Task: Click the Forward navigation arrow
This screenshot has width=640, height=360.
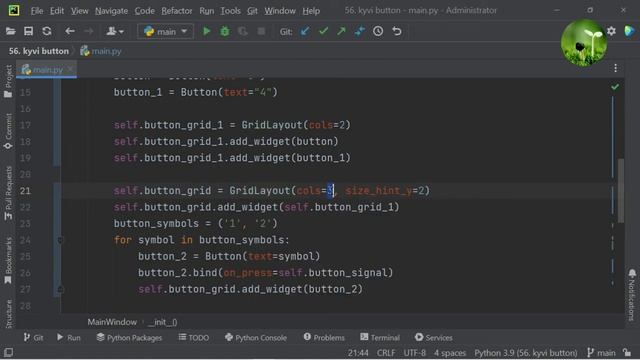Action: (89, 31)
